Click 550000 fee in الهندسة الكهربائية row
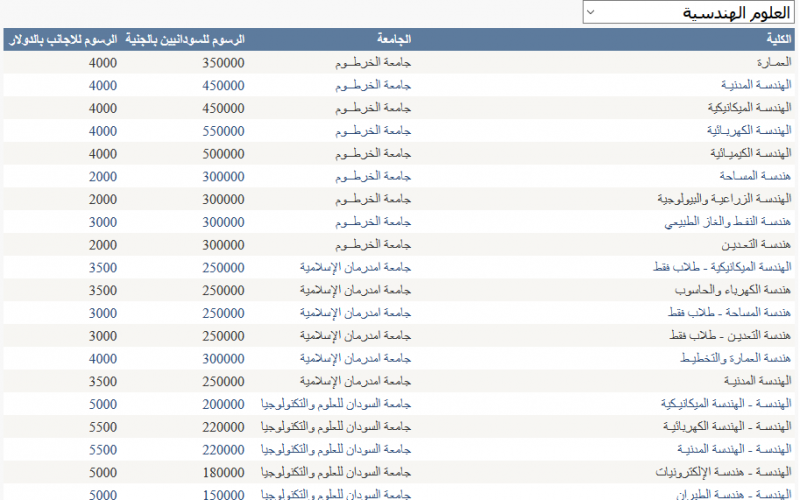This screenshot has width=800, height=500. click(223, 131)
